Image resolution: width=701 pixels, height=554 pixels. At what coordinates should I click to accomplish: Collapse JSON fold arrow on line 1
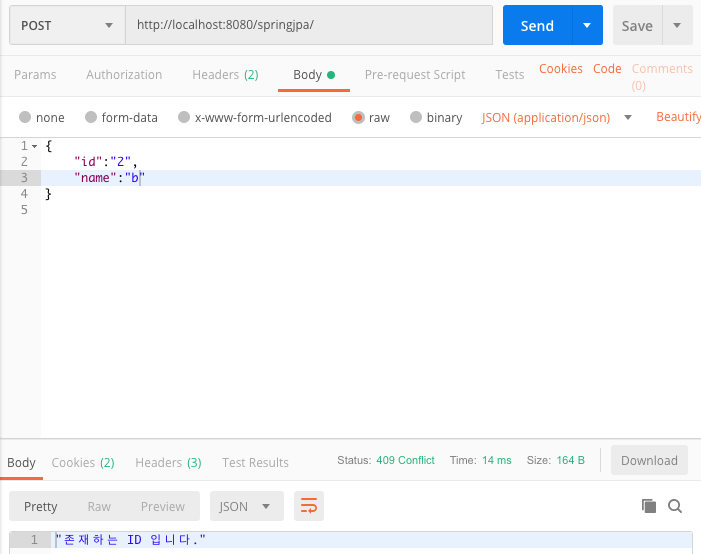[34, 146]
